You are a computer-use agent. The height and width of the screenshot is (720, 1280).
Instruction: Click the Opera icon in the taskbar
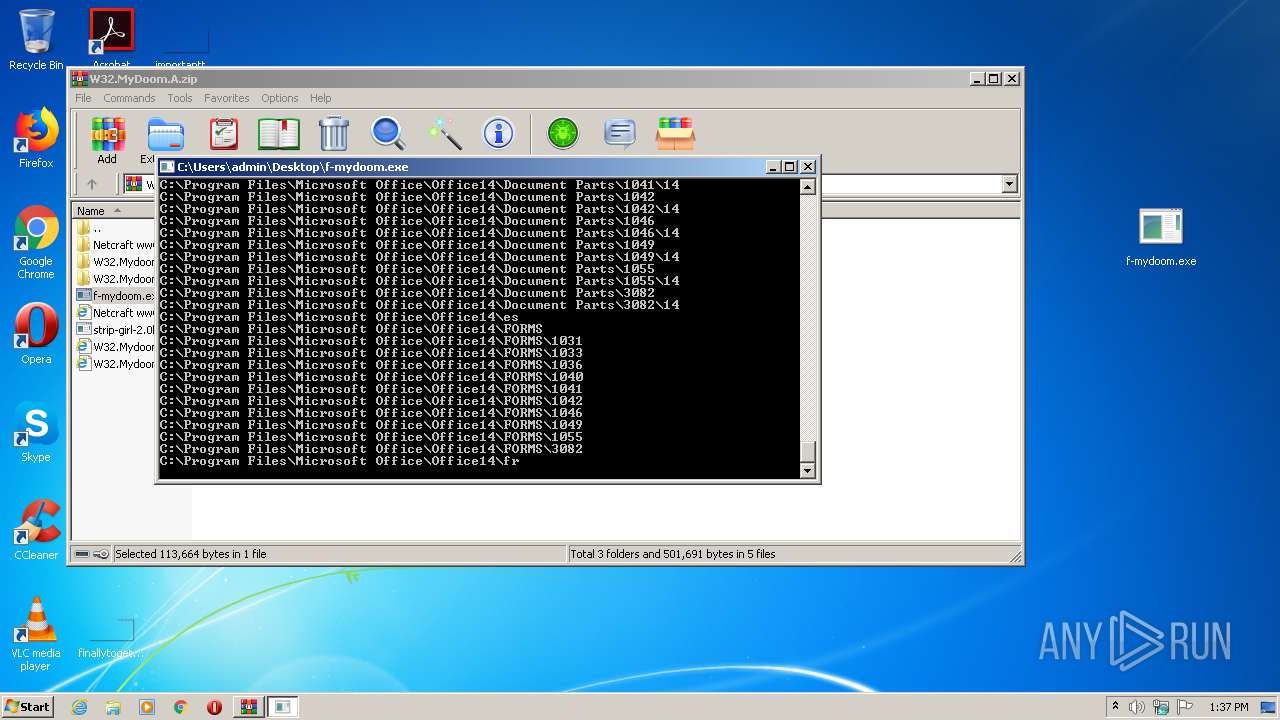point(214,707)
